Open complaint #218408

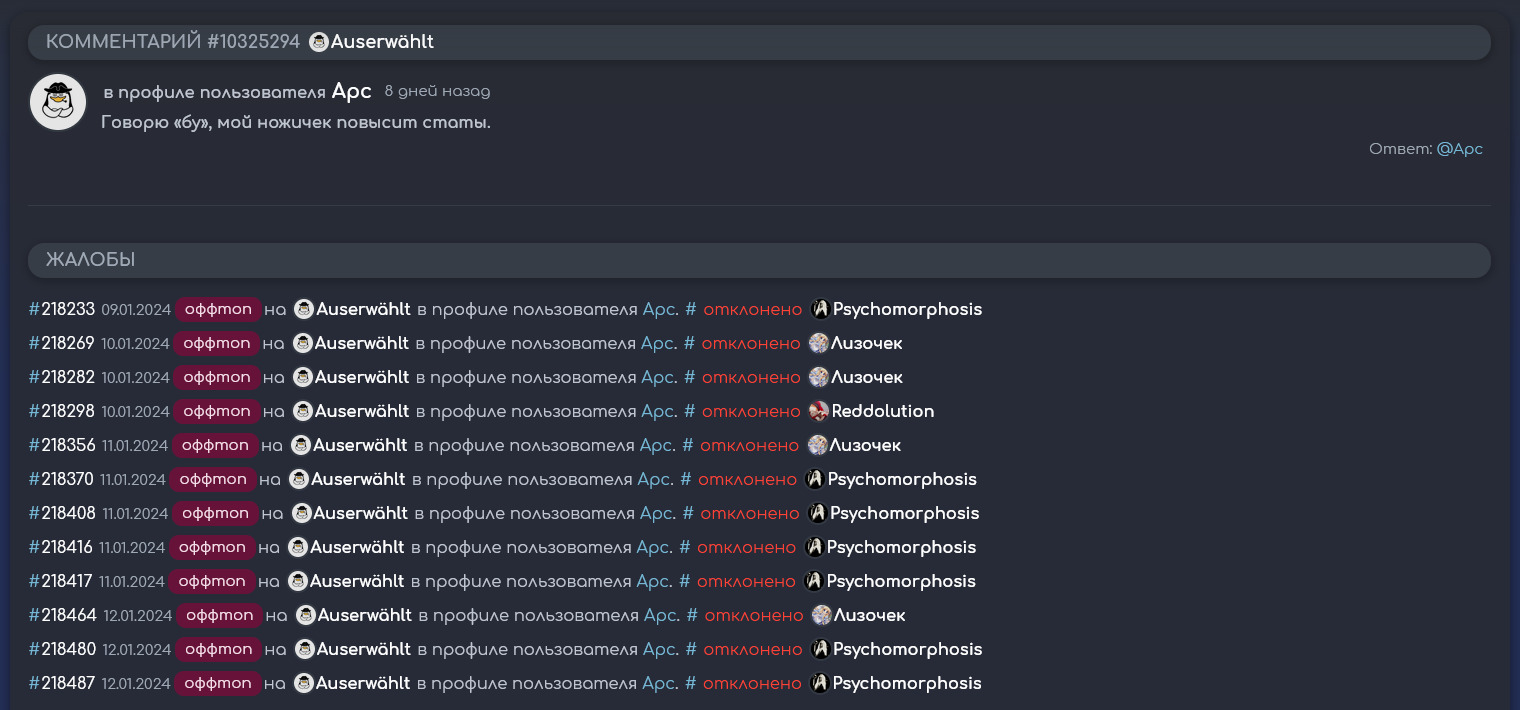[62, 514]
